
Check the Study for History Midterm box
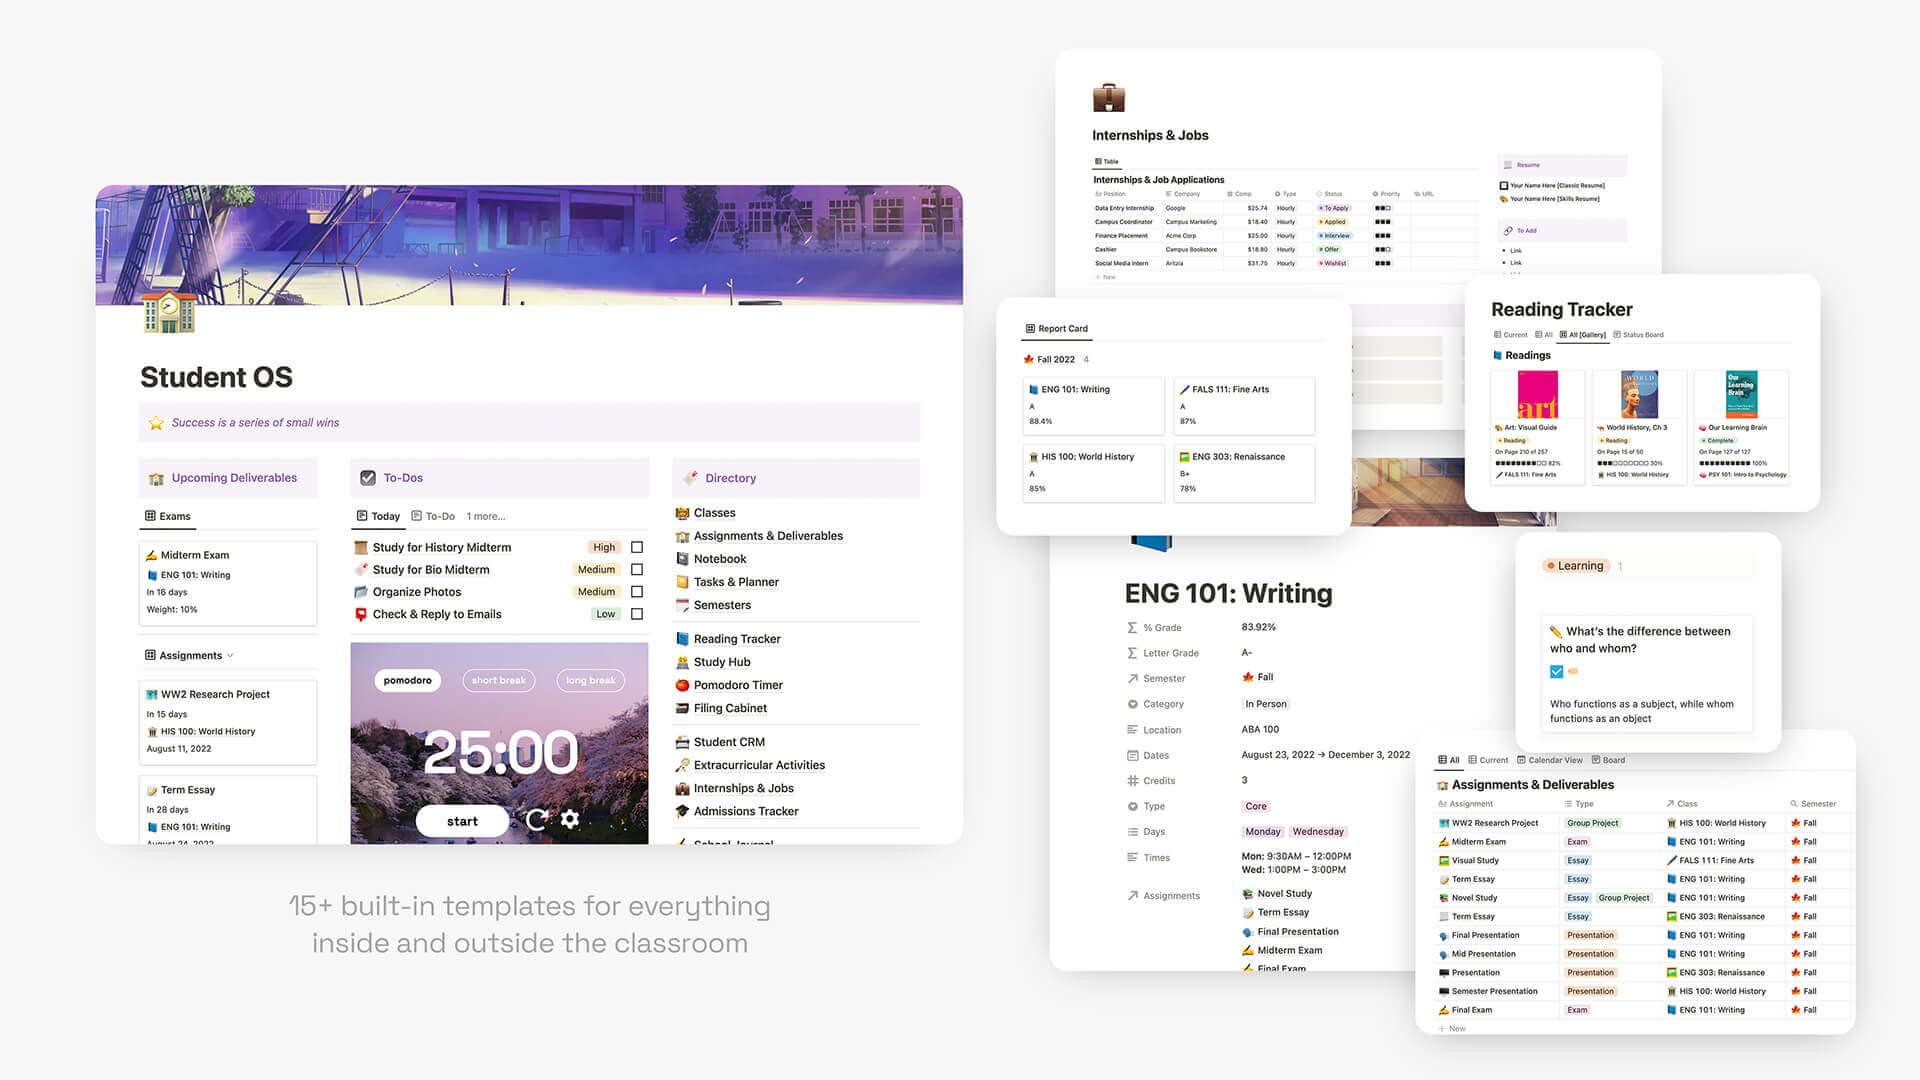coord(640,546)
